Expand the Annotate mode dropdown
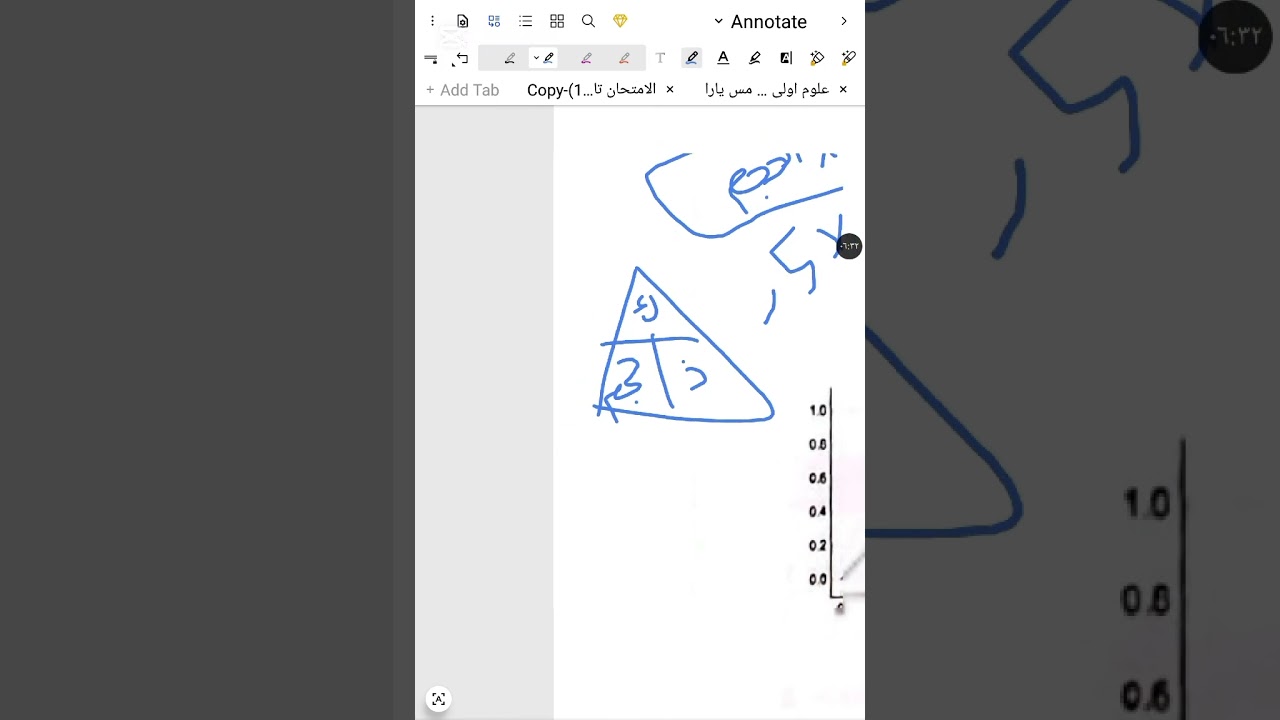Image resolution: width=1280 pixels, height=720 pixels. point(760,21)
